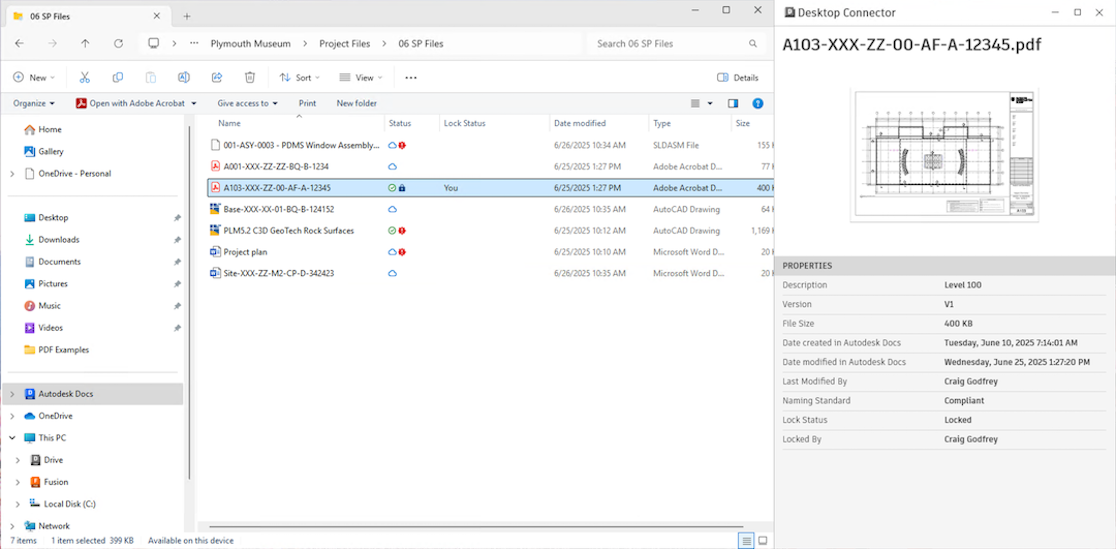Select the Project plan file name
This screenshot has width=1116, height=549.
pos(246,252)
